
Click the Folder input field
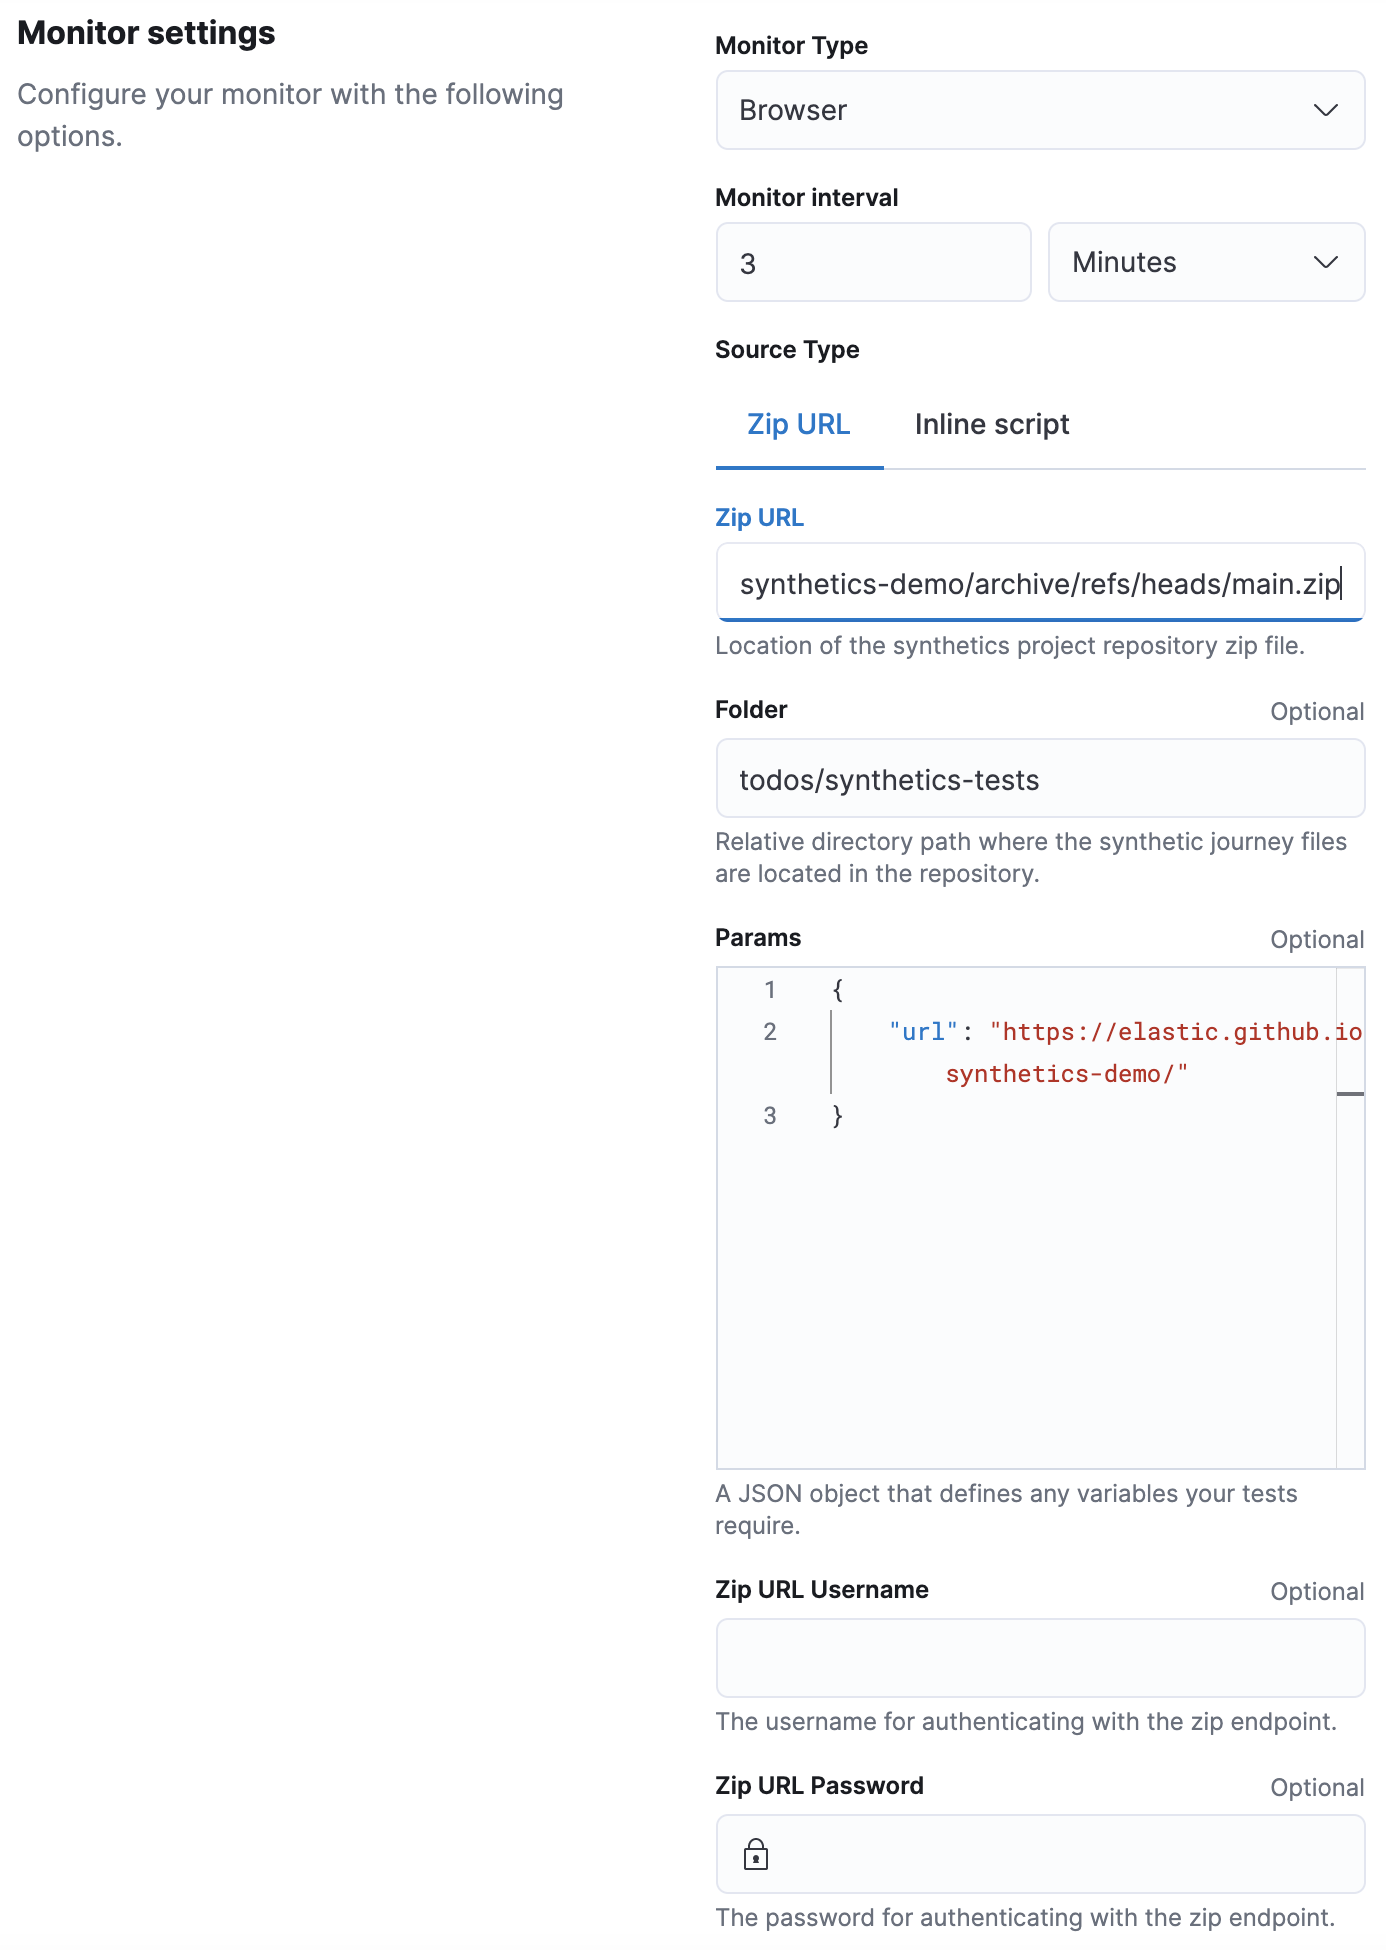1040,779
